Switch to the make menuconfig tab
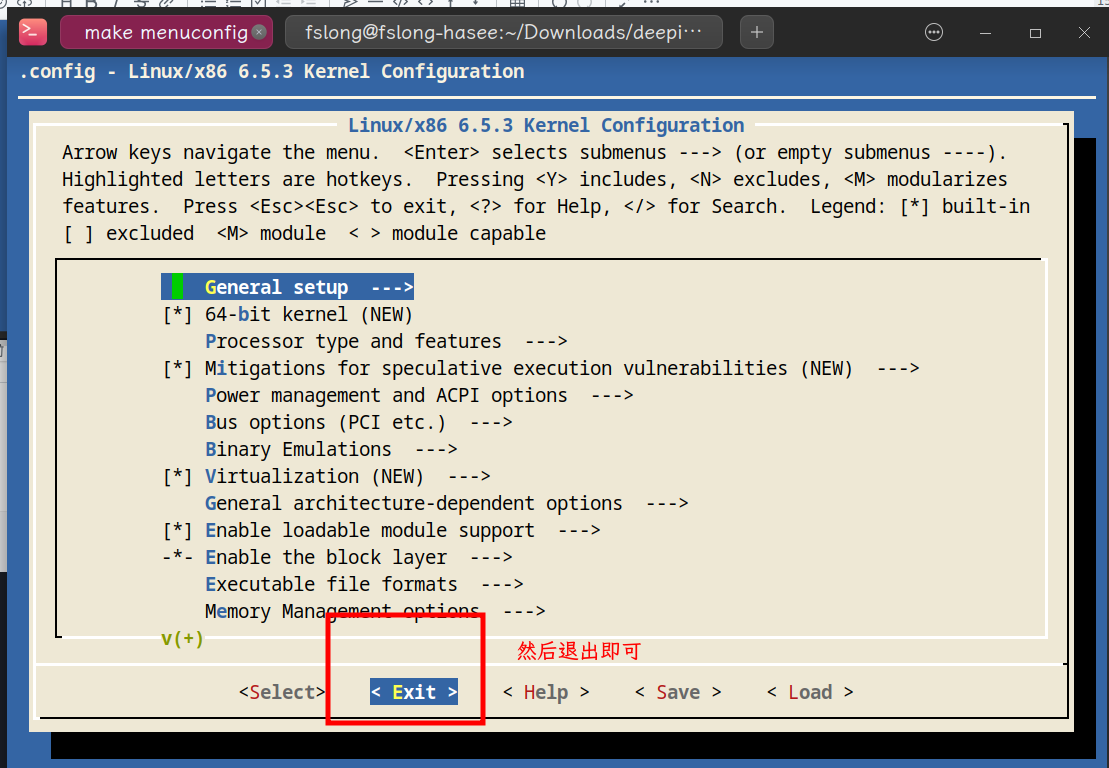Screen dimensions: 1109x768 [166, 32]
